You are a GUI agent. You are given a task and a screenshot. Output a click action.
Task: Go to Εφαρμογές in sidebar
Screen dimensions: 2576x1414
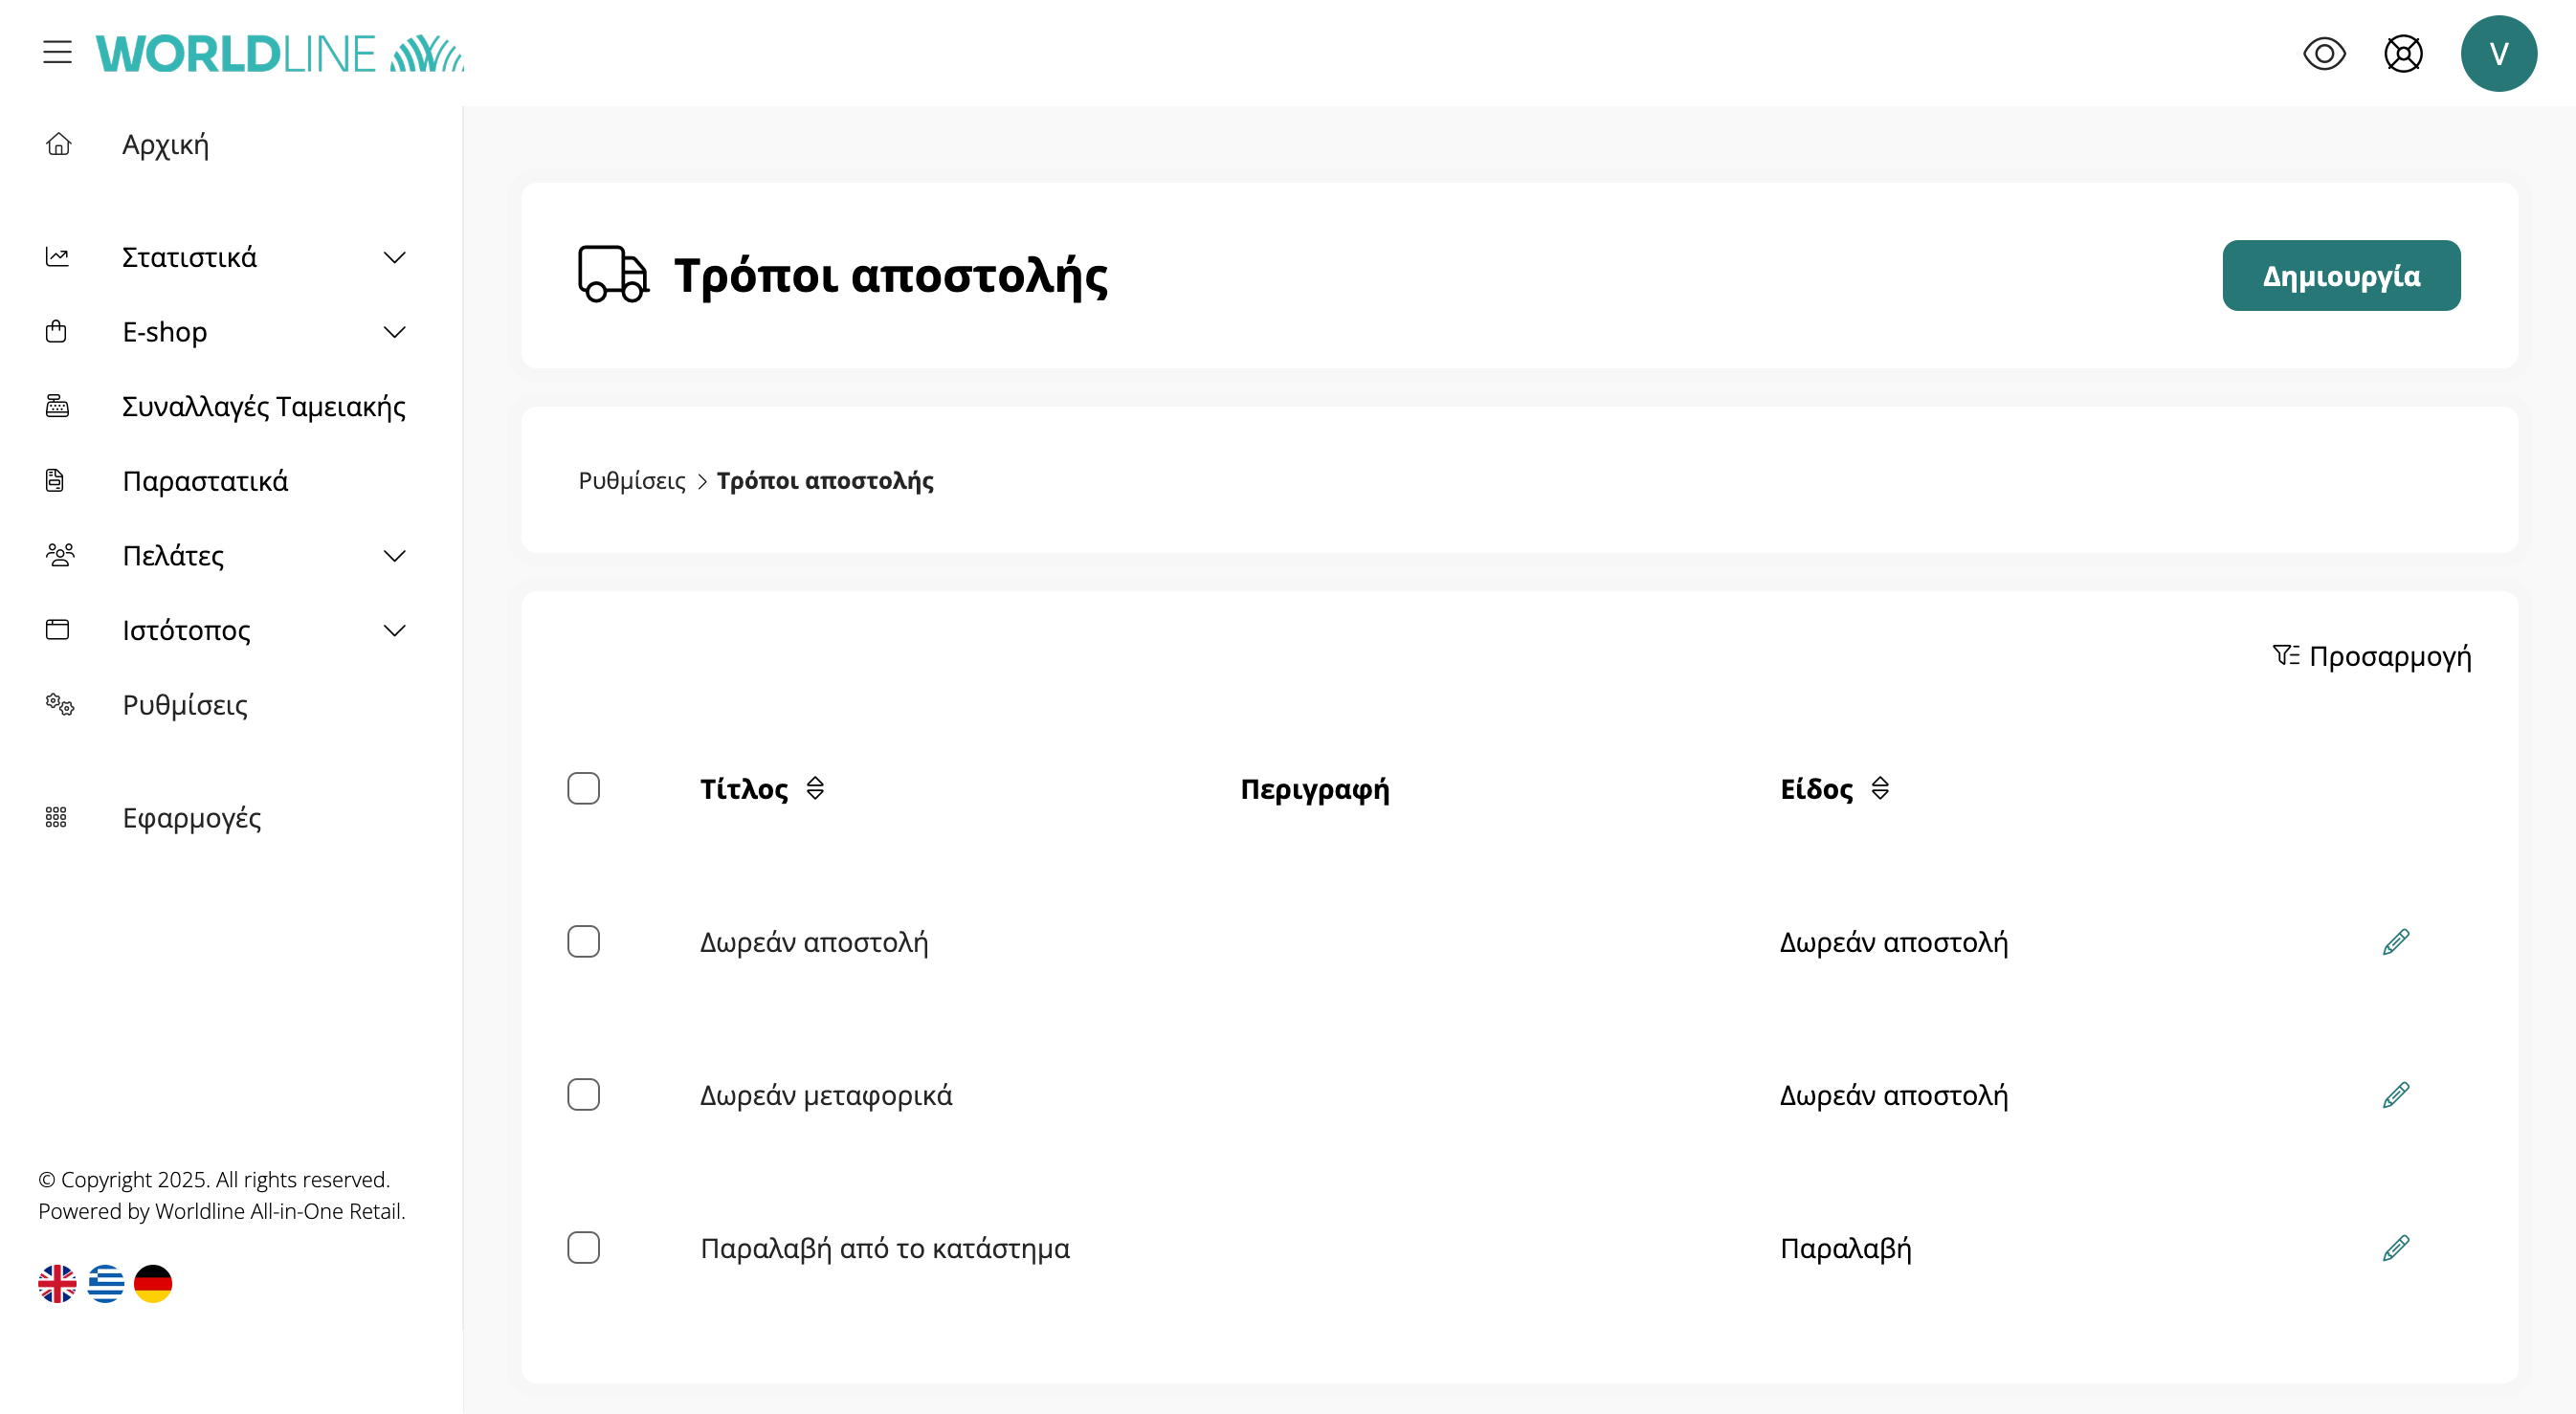pos(191,818)
